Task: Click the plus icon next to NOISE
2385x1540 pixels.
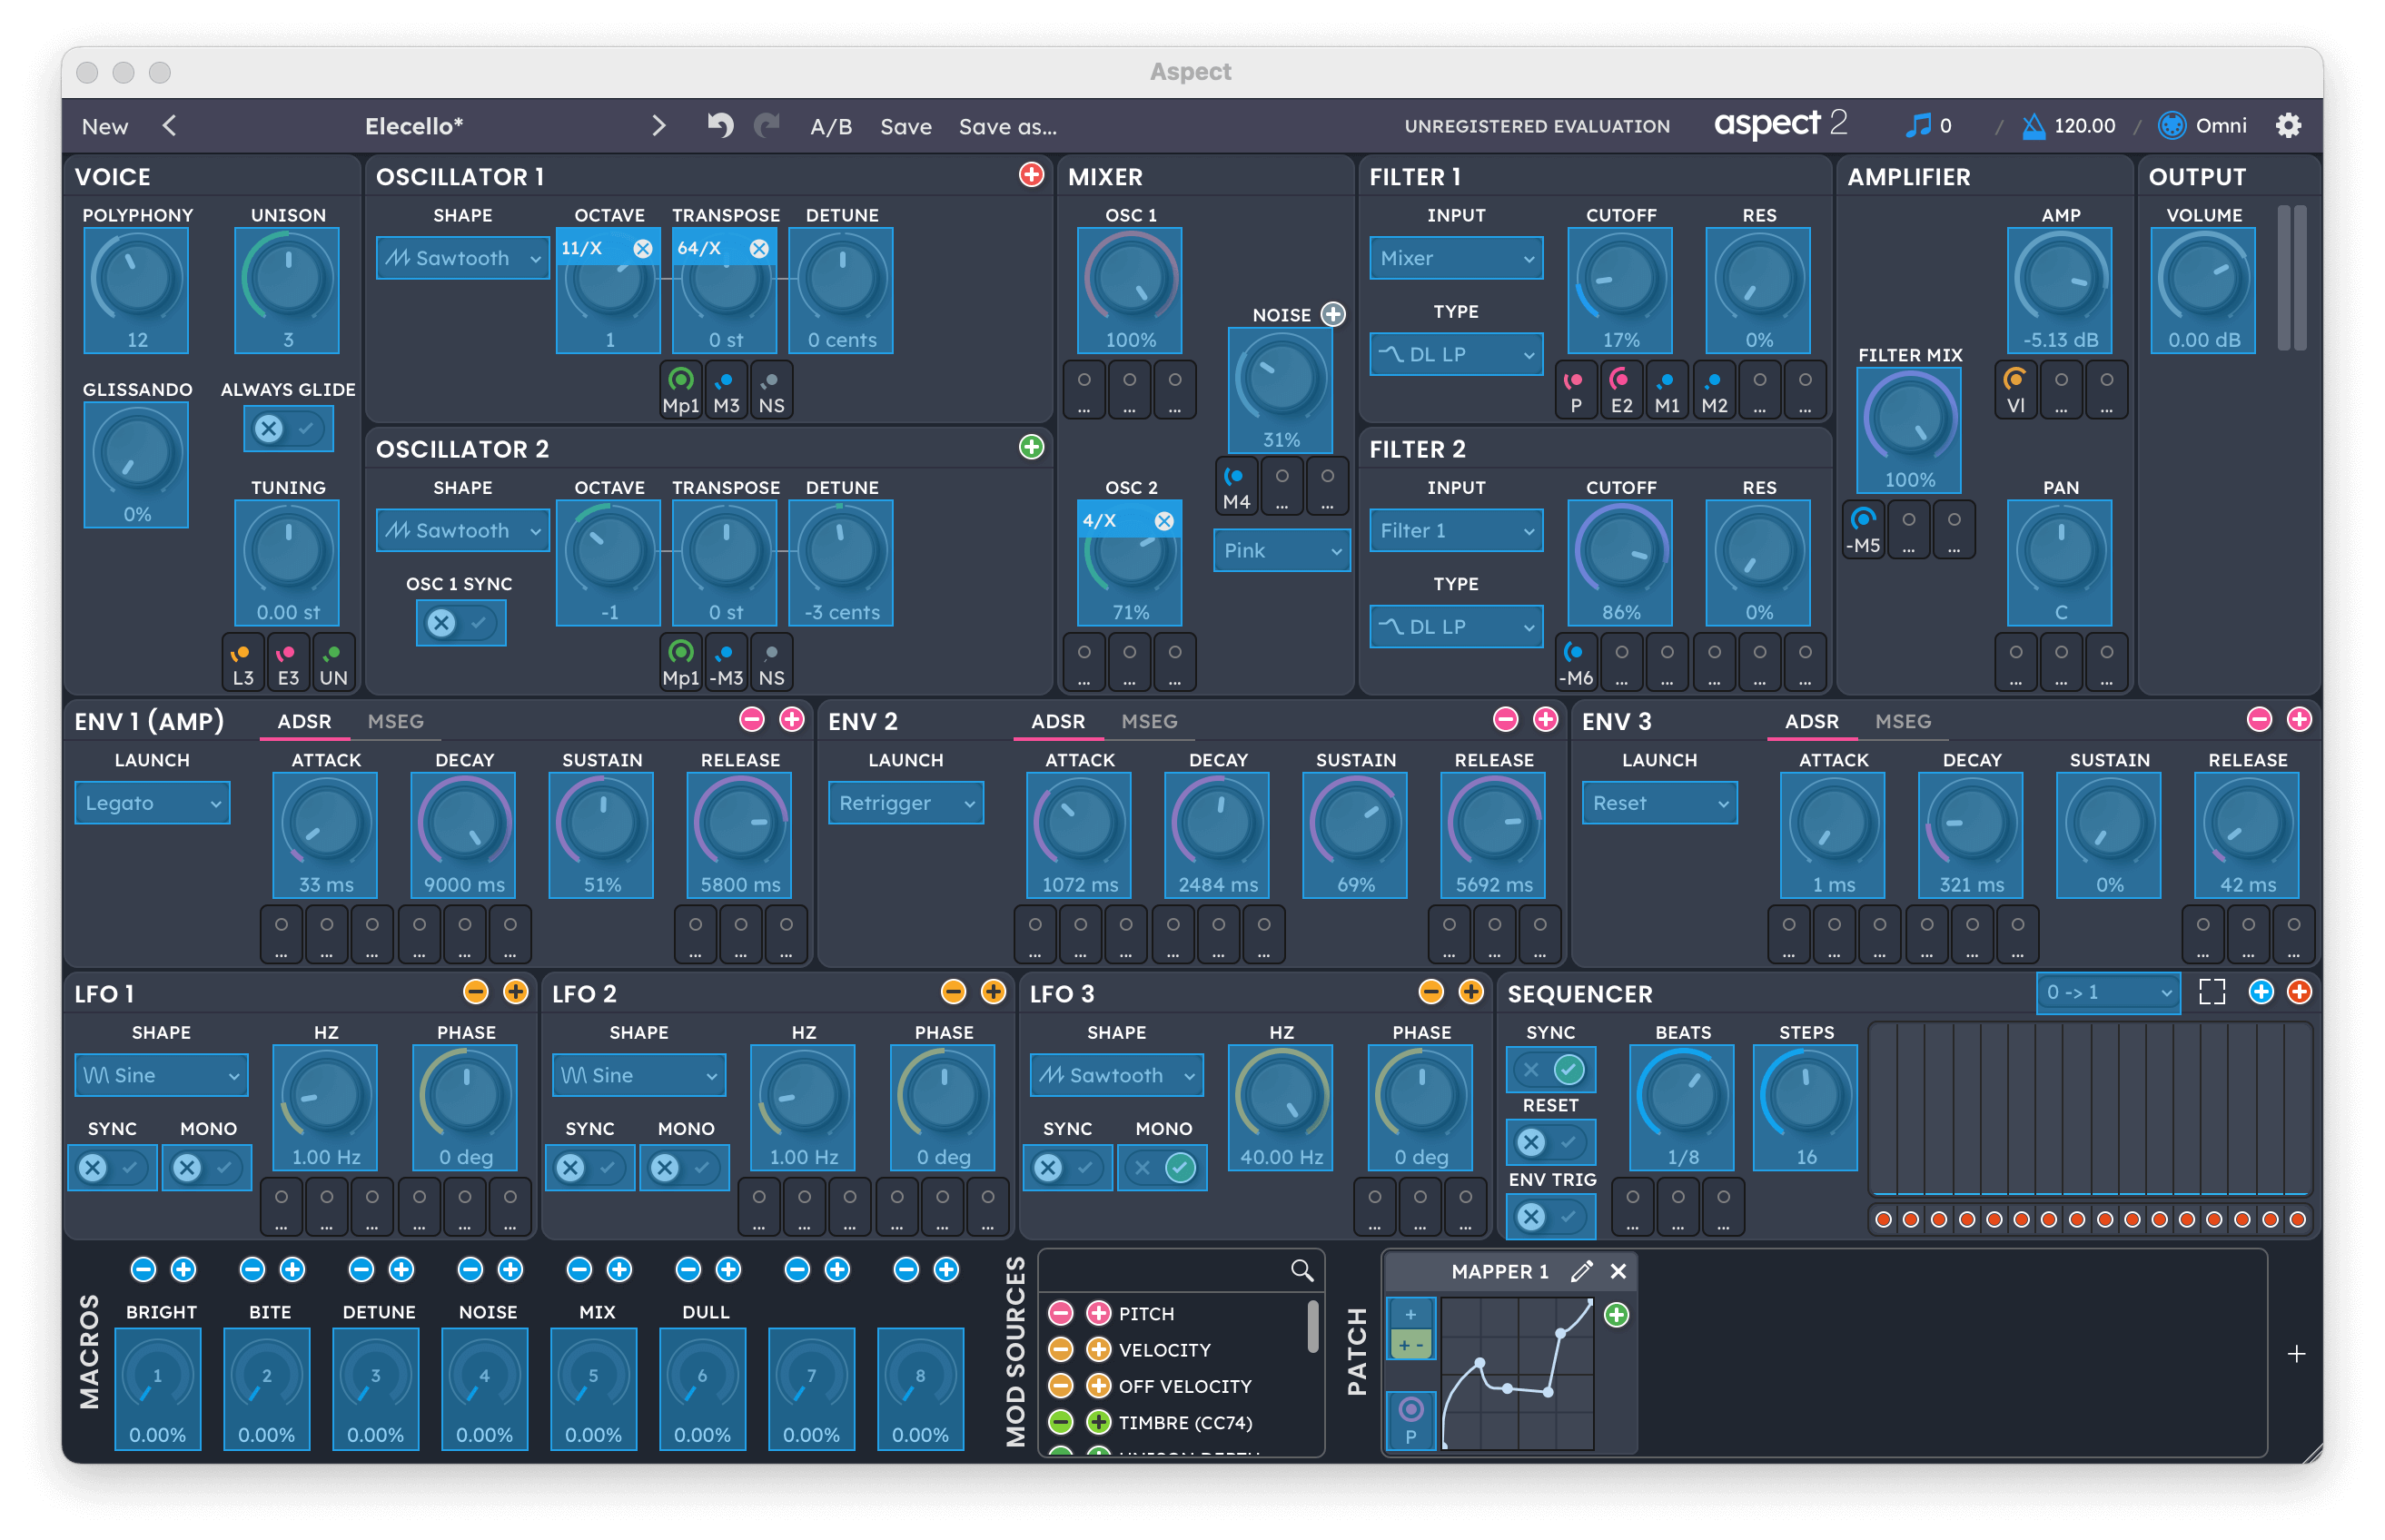Action: [1333, 314]
